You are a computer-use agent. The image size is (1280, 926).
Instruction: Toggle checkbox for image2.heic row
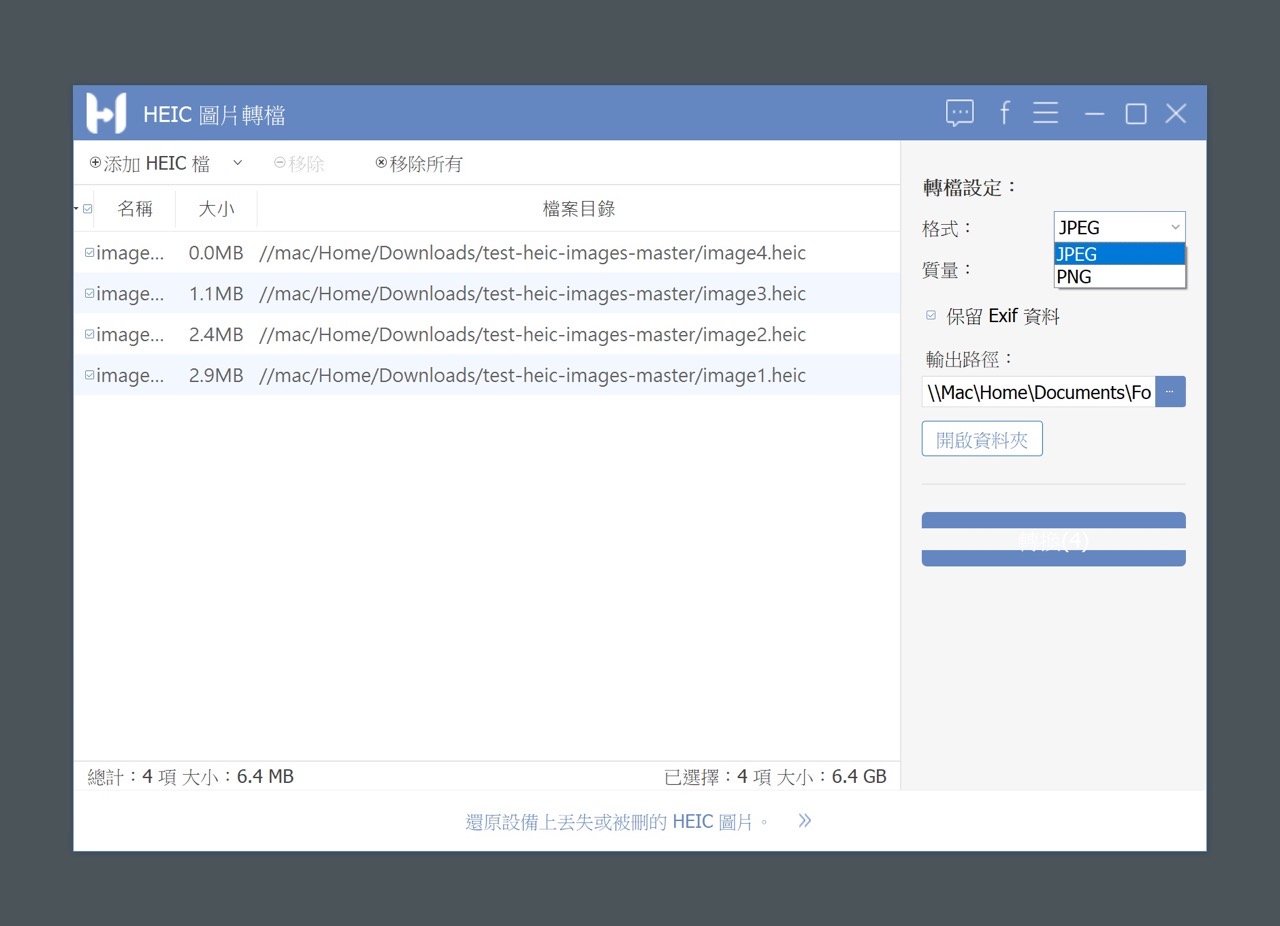click(90, 334)
